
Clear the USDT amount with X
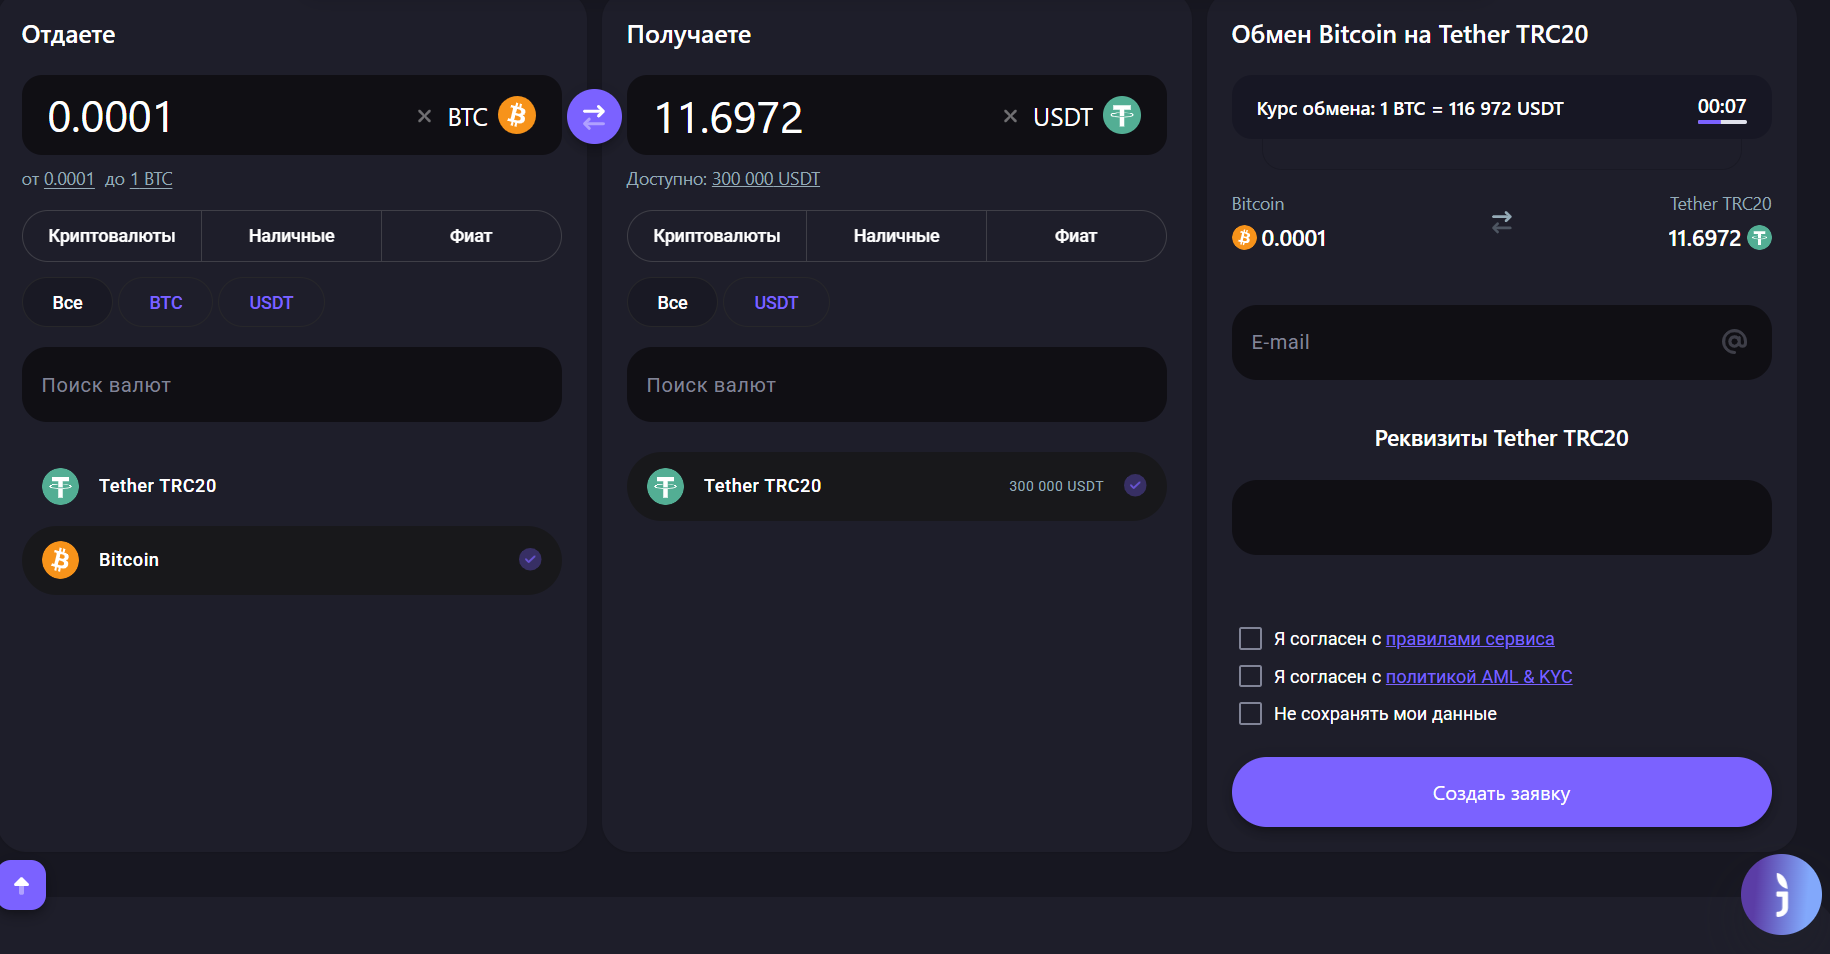coord(1010,117)
